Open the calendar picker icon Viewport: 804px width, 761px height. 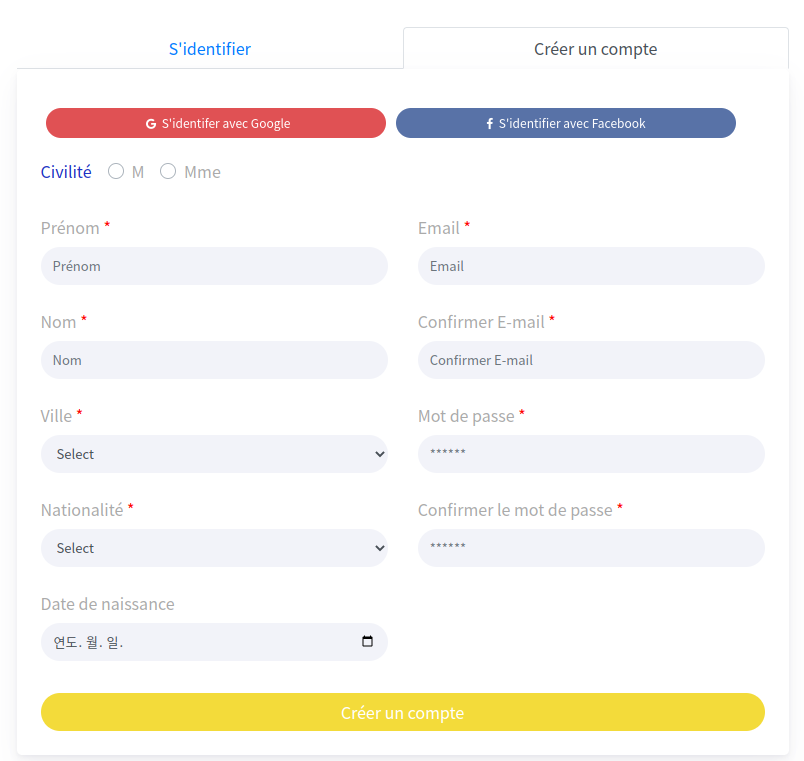[x=367, y=642]
